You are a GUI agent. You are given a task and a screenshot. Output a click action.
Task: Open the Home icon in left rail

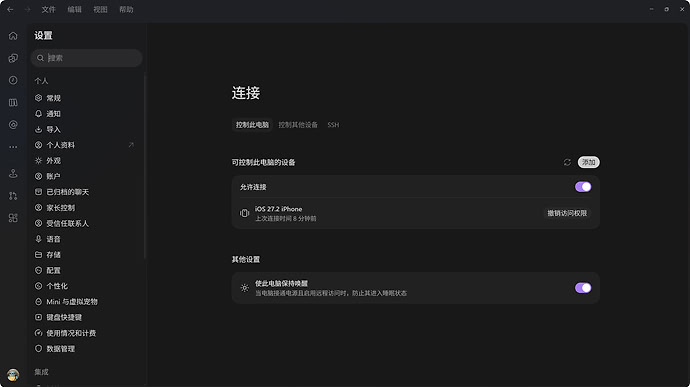[x=13, y=36]
